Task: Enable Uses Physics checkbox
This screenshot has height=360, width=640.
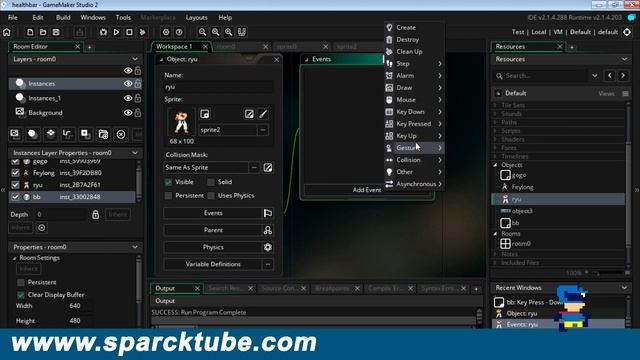Action: click(211, 196)
